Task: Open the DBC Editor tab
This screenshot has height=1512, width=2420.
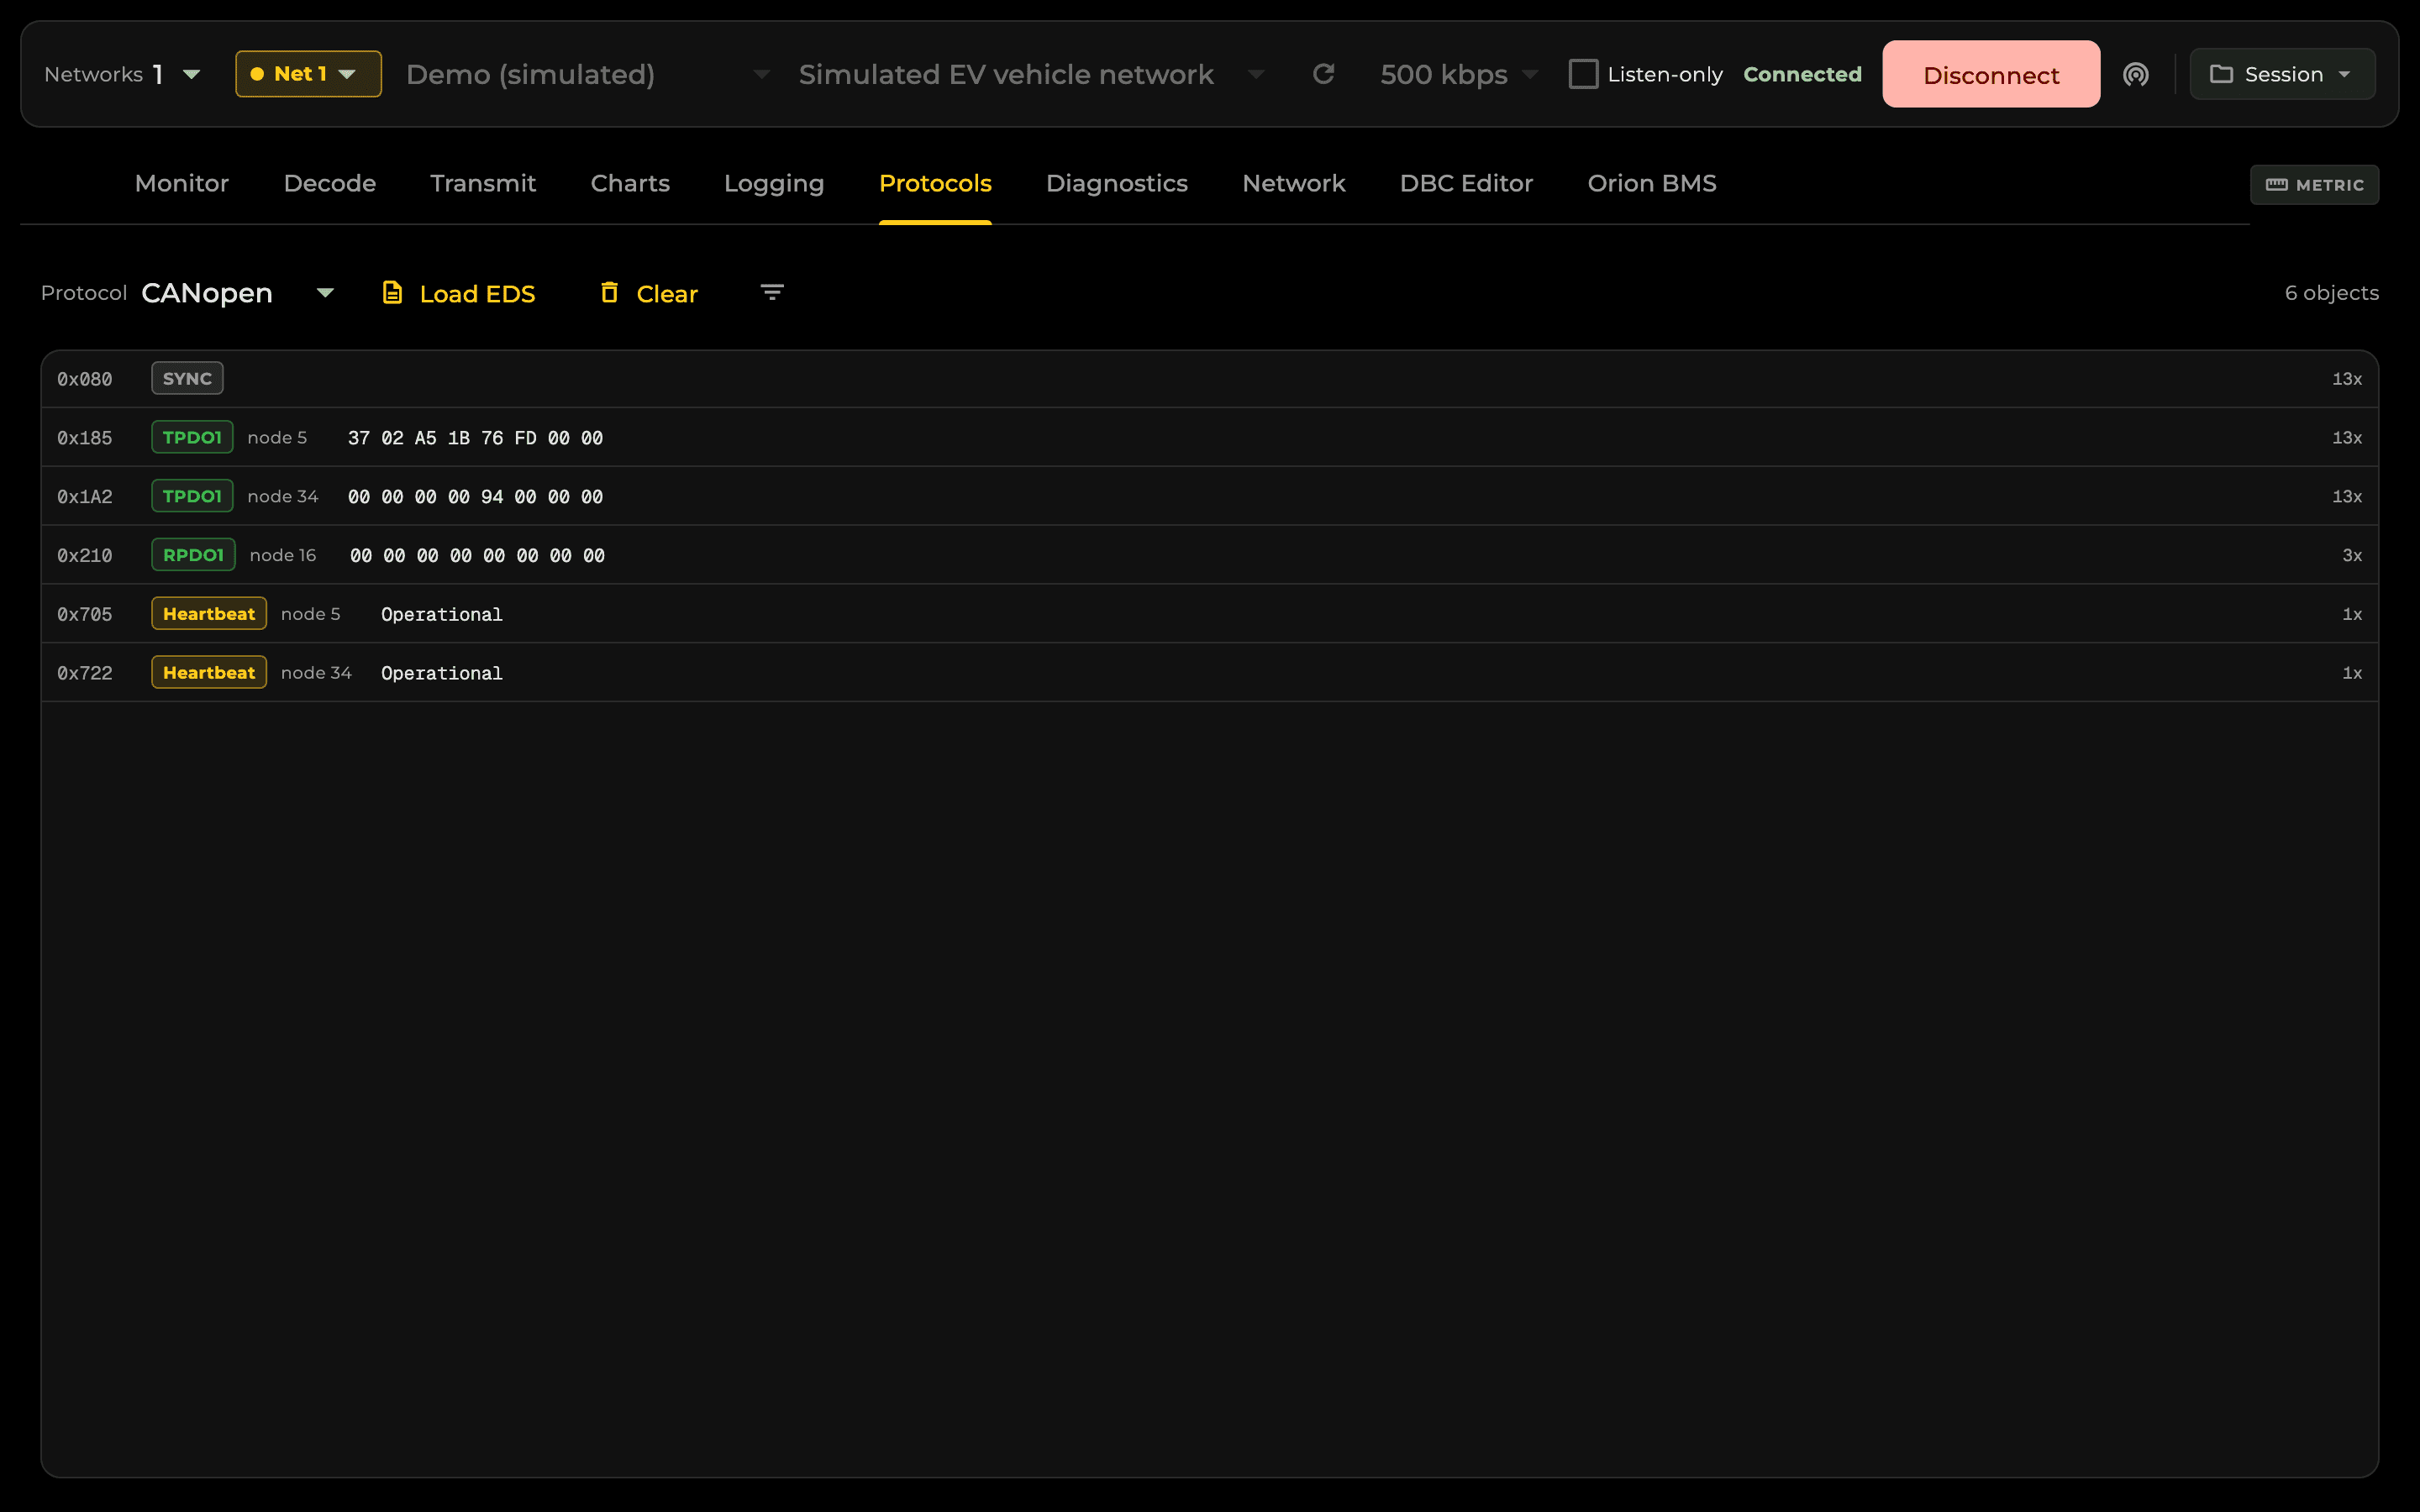Action: click(x=1466, y=183)
